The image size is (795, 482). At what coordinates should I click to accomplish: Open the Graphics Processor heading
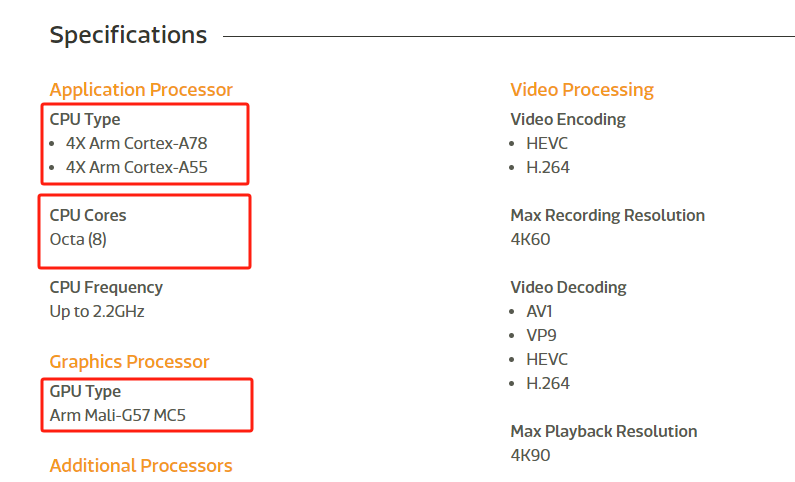pyautogui.click(x=130, y=362)
